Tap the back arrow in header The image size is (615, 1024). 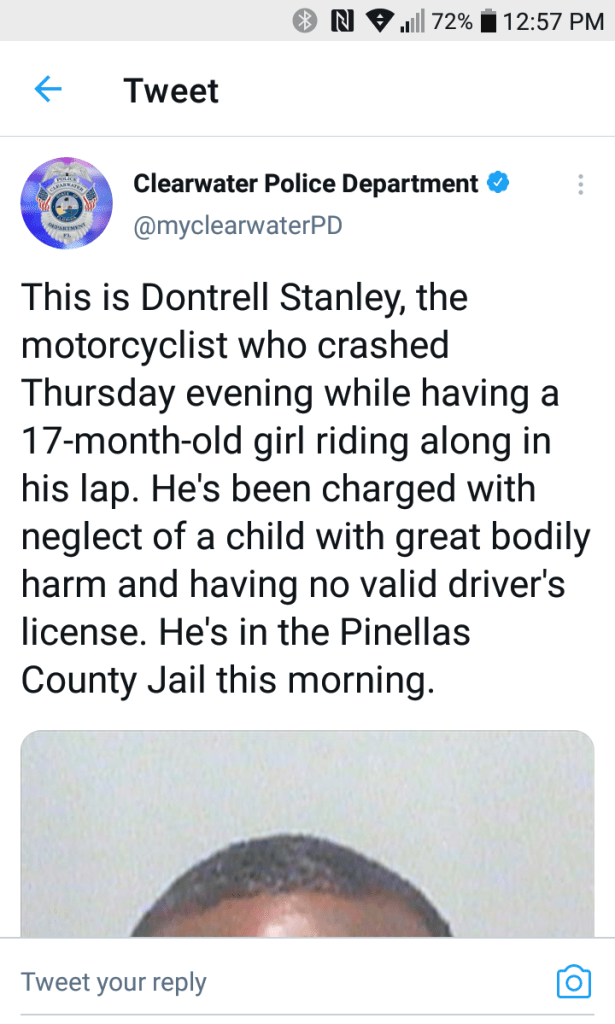(x=48, y=90)
